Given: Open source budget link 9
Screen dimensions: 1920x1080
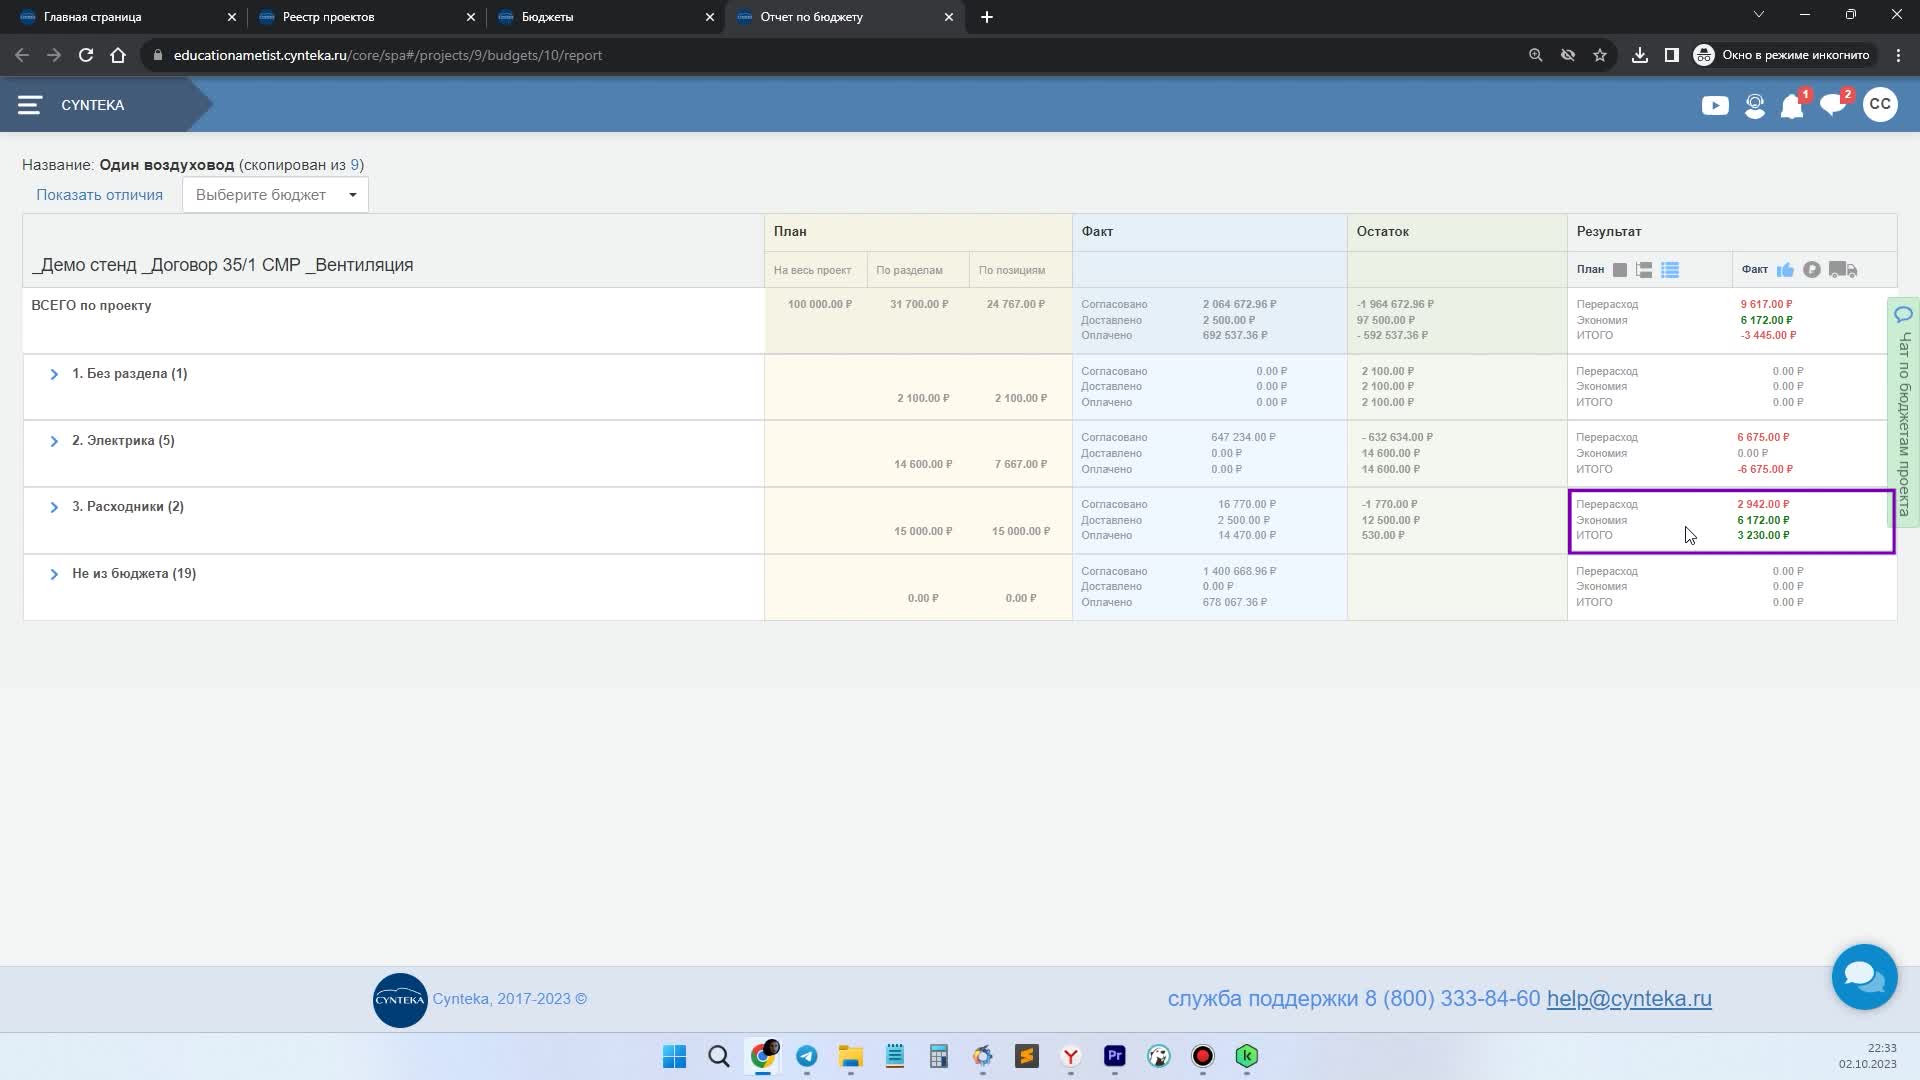Looking at the screenshot, I should tap(354, 165).
